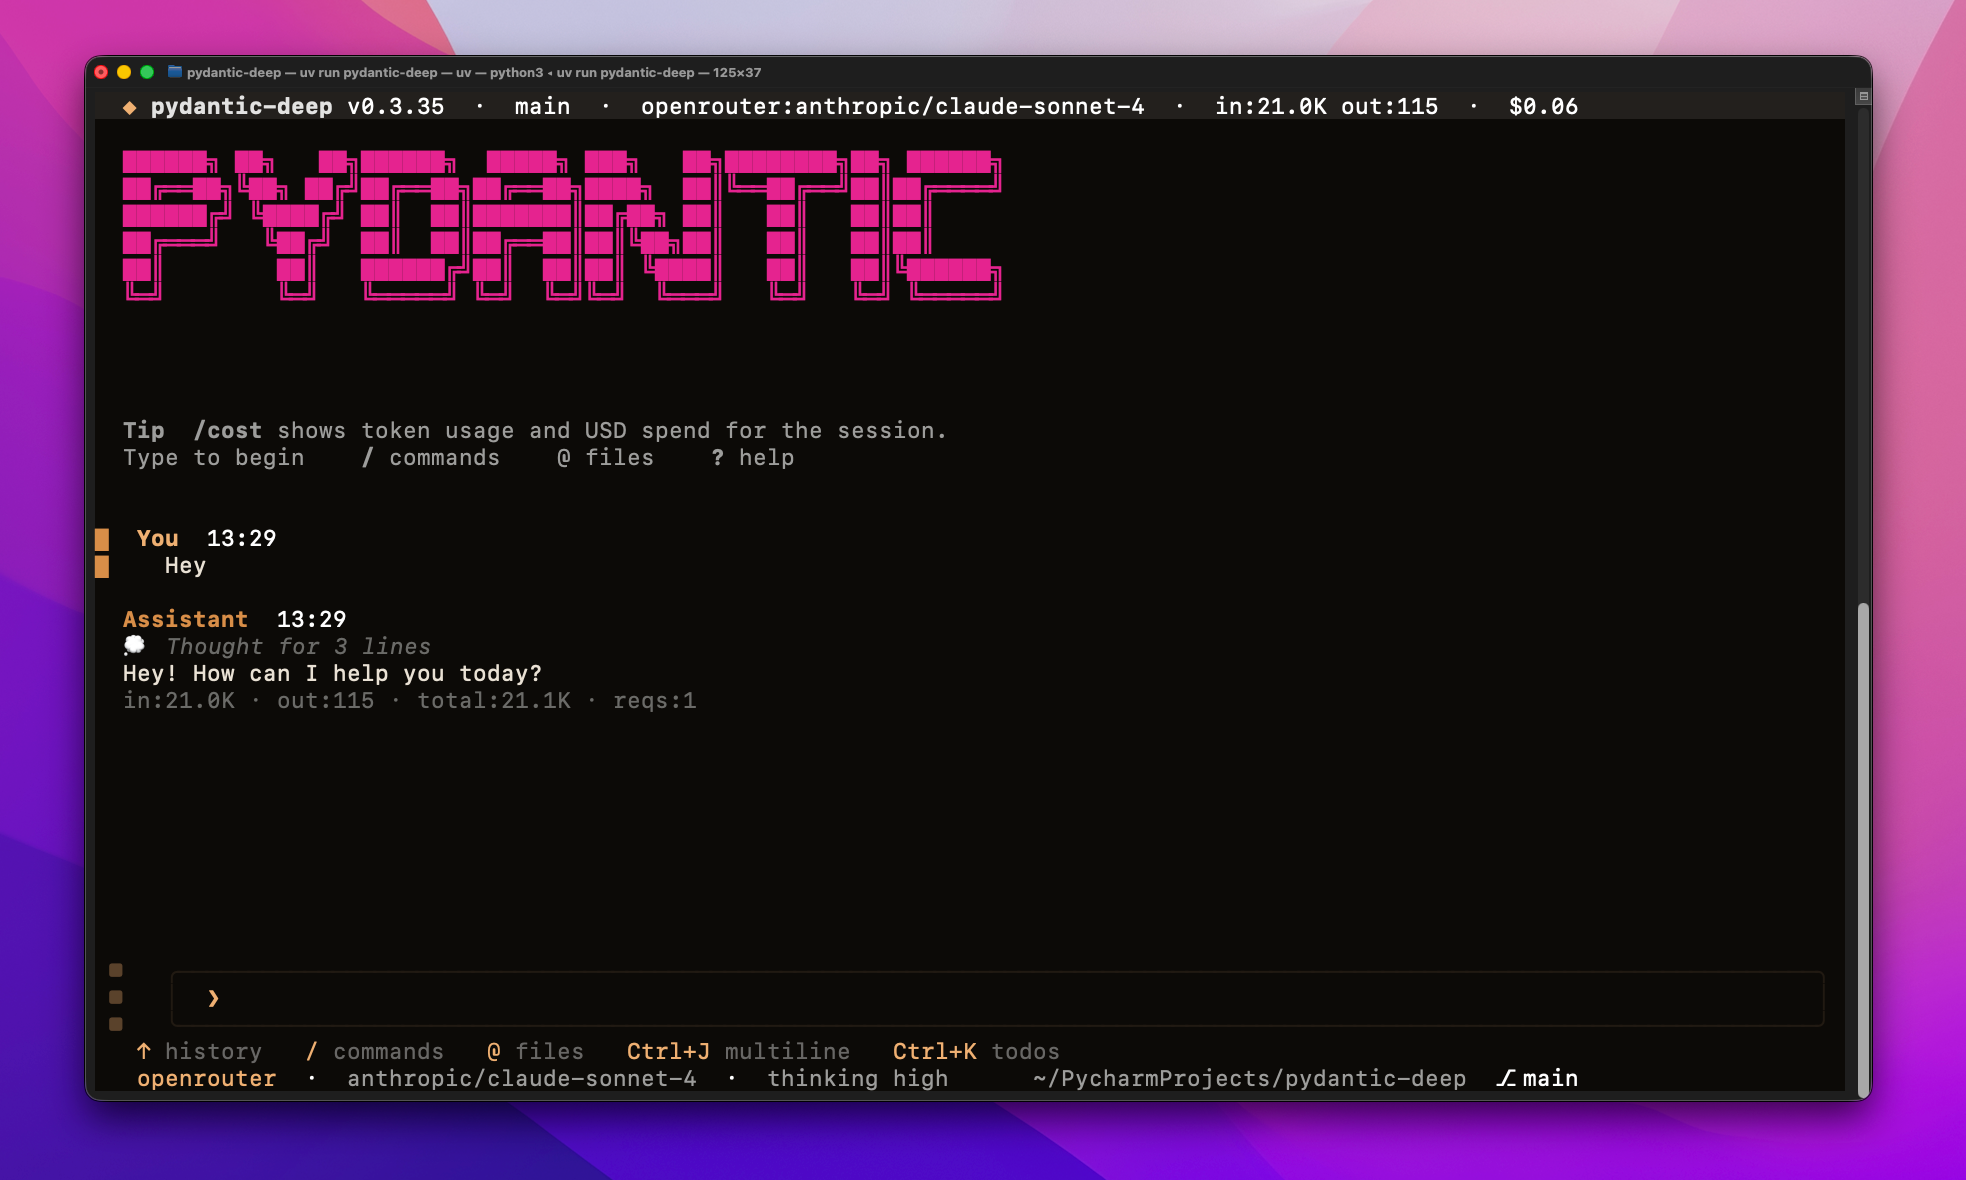
Task: Click the '~/PycharmProjects/pydantic-deep' path
Action: click(1249, 1078)
